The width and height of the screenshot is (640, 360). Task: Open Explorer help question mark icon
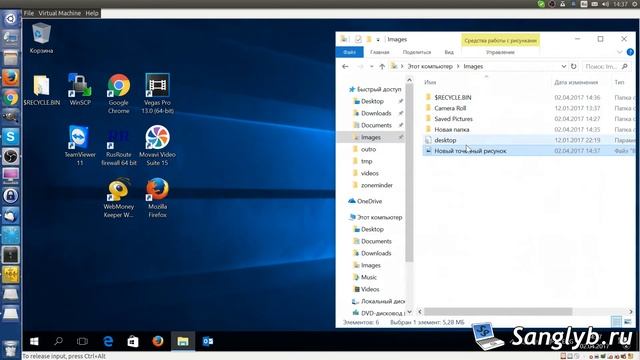(x=630, y=52)
